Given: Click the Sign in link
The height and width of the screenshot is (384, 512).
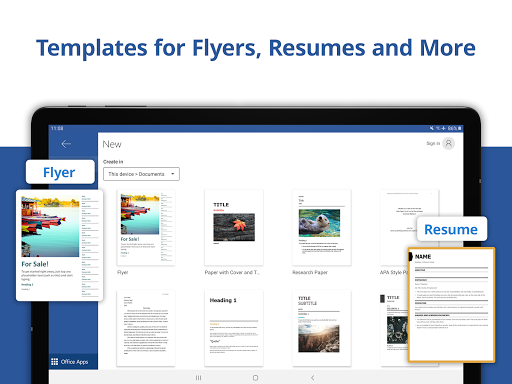Looking at the screenshot, I should pos(433,143).
